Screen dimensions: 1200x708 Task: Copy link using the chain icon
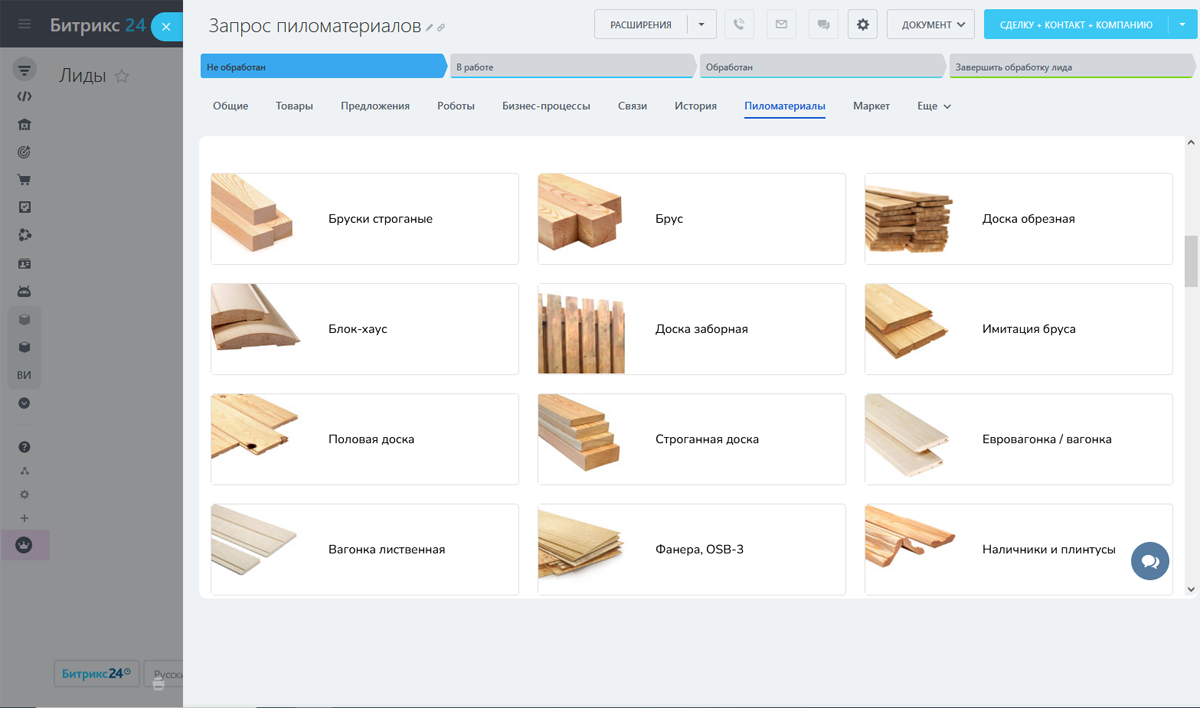441,28
